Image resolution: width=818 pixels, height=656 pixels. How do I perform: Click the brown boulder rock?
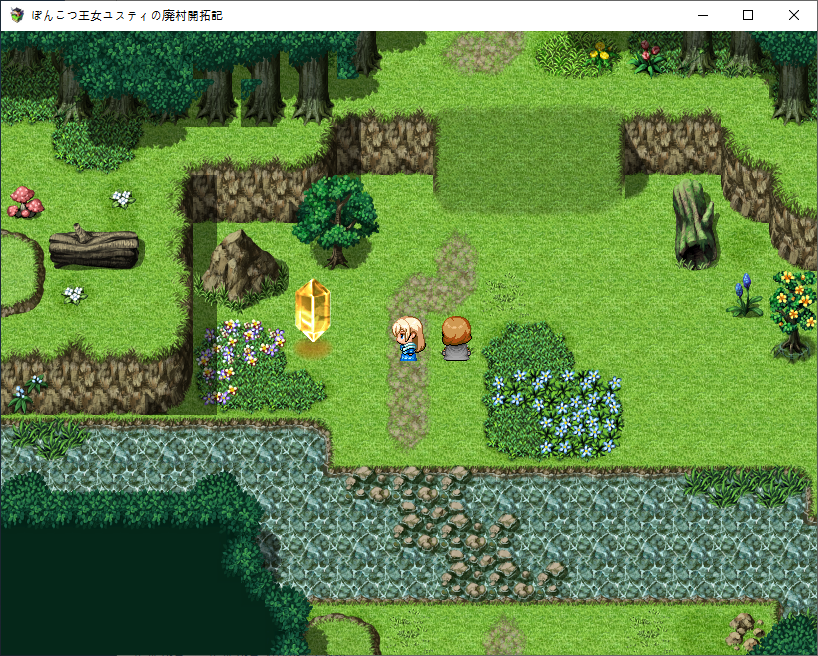[242, 268]
